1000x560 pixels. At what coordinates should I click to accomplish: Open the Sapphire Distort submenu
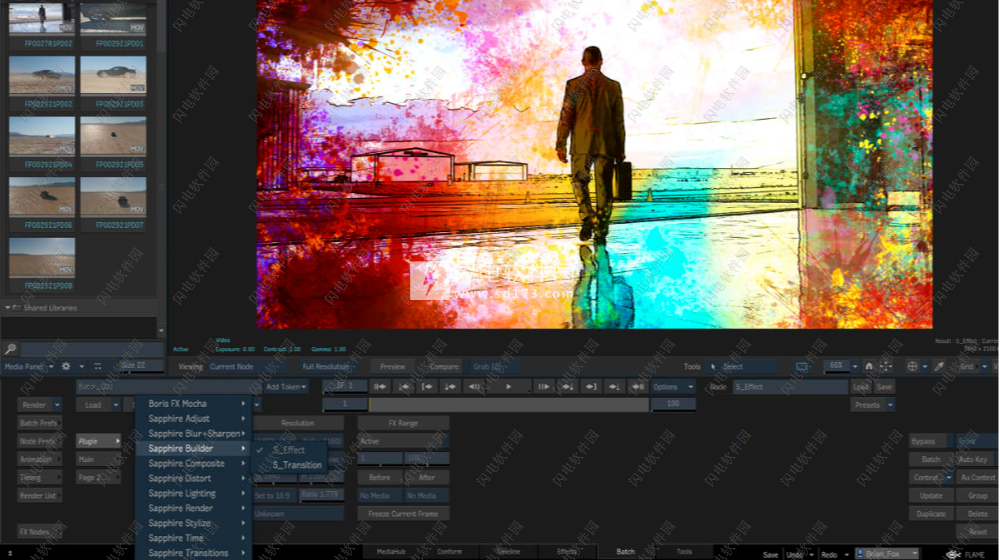click(x=194, y=478)
